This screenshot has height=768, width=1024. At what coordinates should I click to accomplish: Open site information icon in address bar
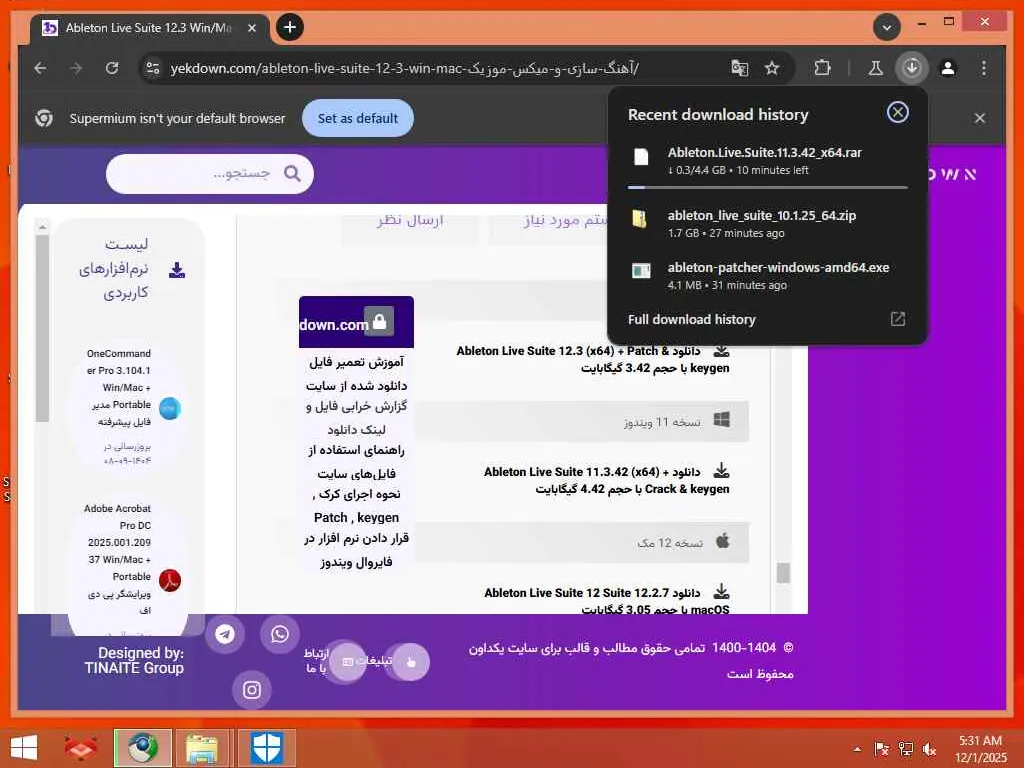click(x=153, y=68)
